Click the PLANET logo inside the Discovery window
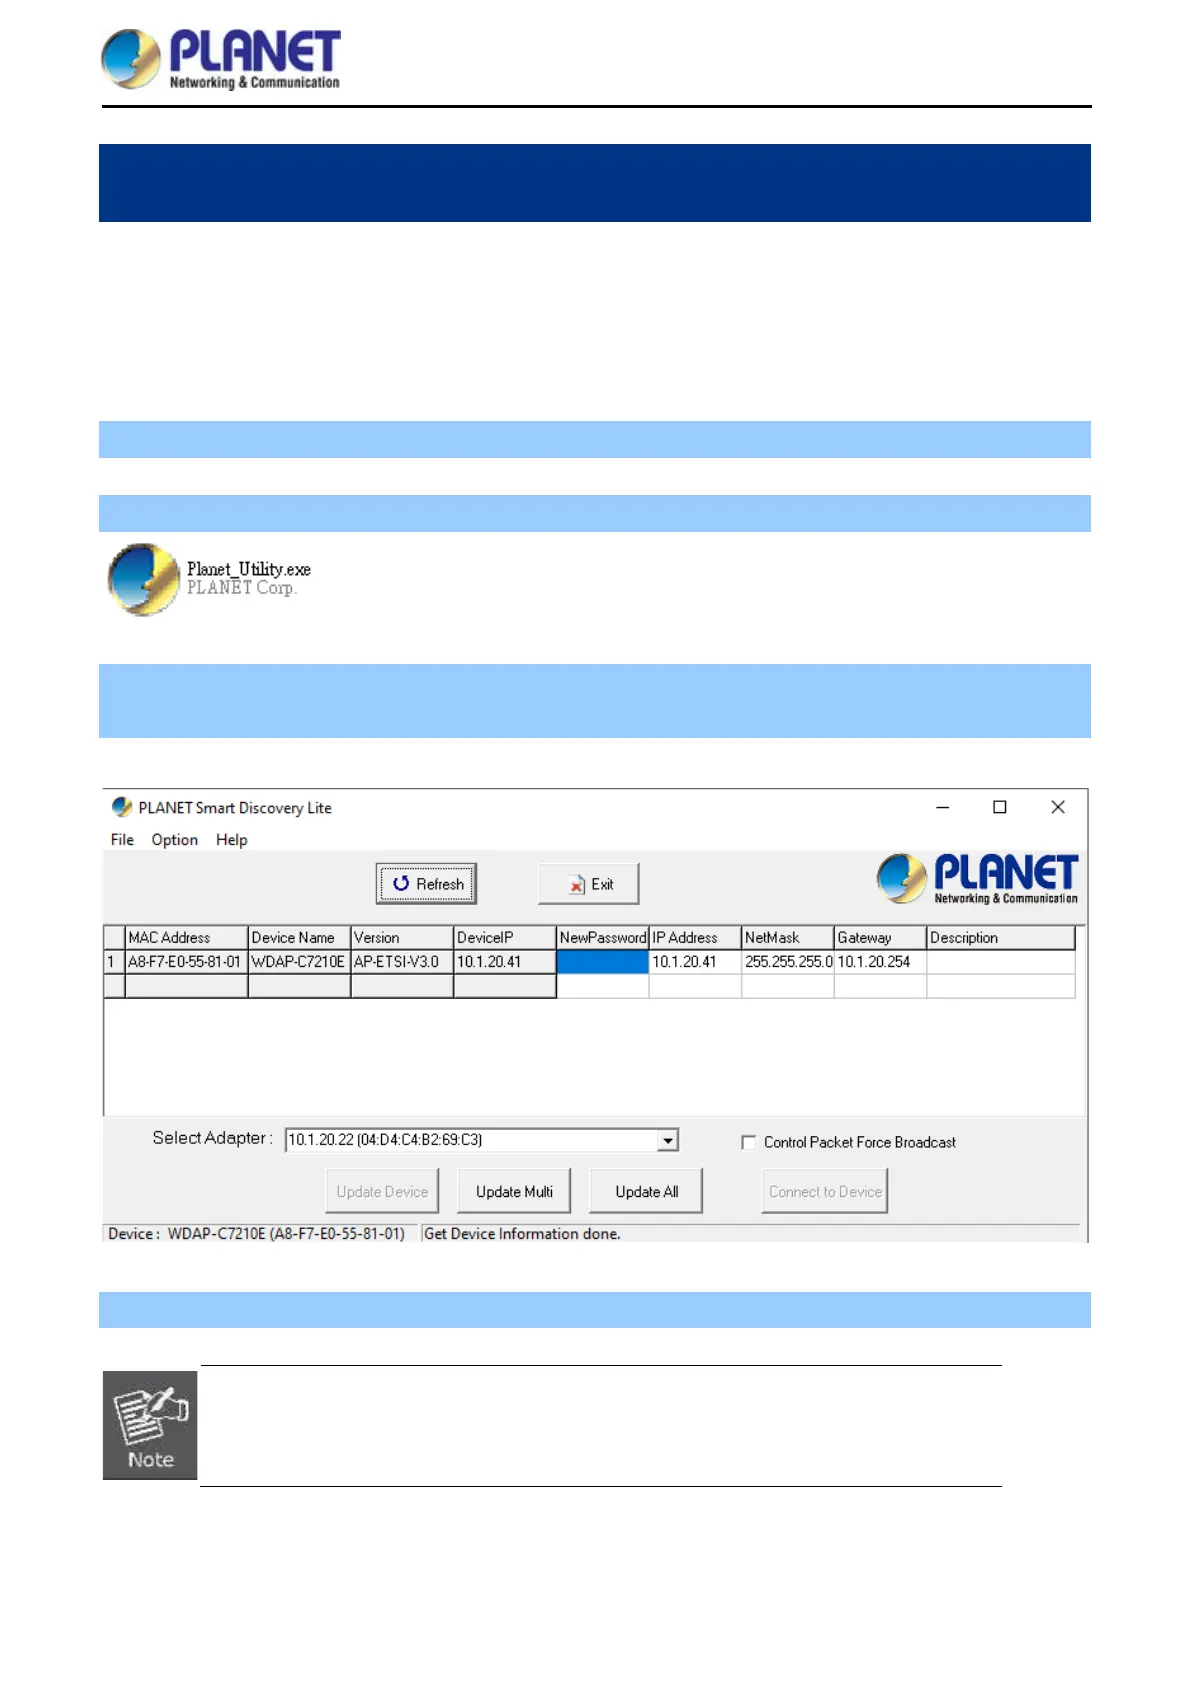This screenshot has height=1684, width=1191. pos(978,878)
